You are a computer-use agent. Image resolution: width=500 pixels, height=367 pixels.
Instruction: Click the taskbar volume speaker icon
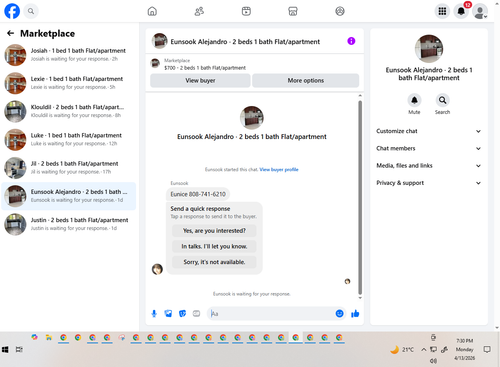tap(433, 361)
